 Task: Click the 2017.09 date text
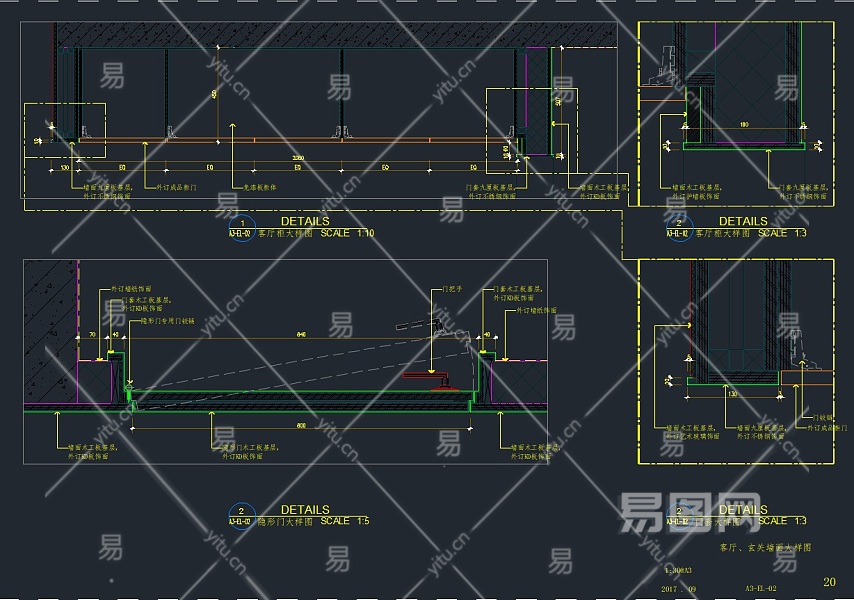tap(679, 589)
